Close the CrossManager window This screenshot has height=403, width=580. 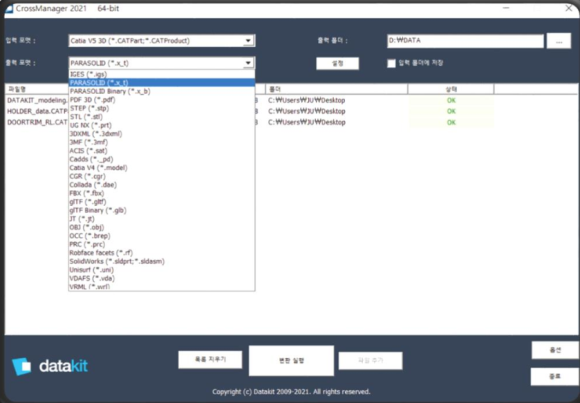point(569,8)
